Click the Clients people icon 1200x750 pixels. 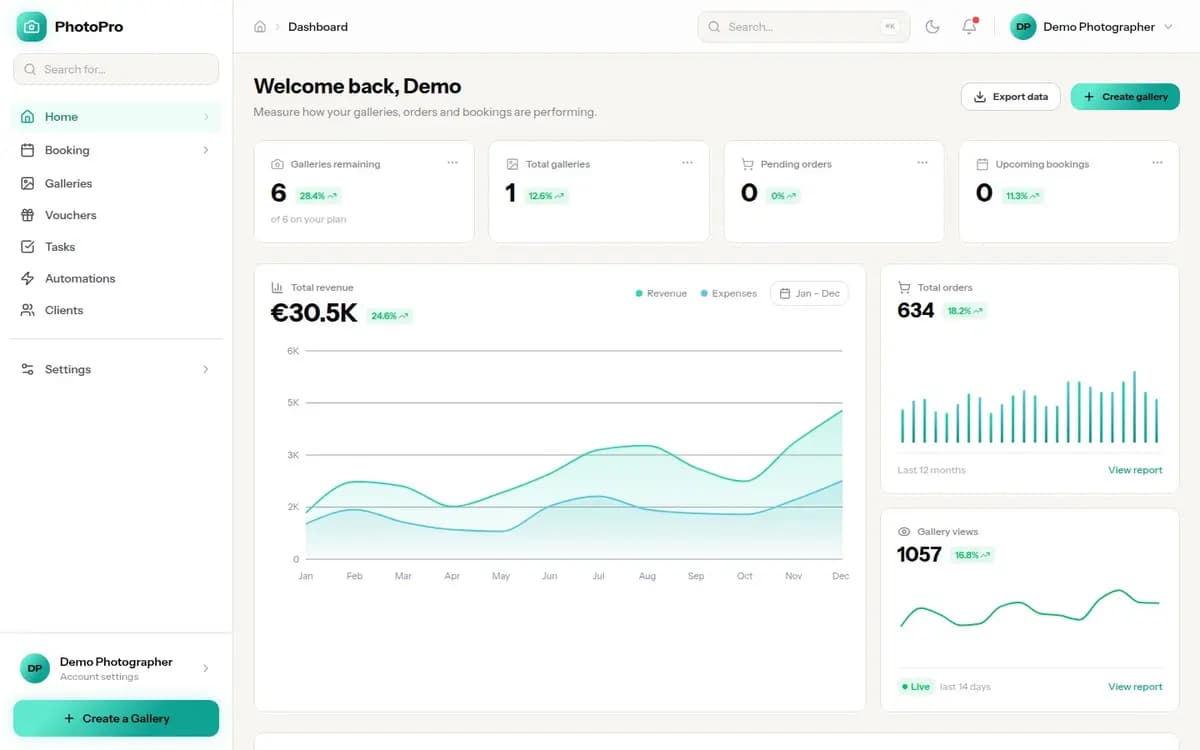pyautogui.click(x=27, y=310)
